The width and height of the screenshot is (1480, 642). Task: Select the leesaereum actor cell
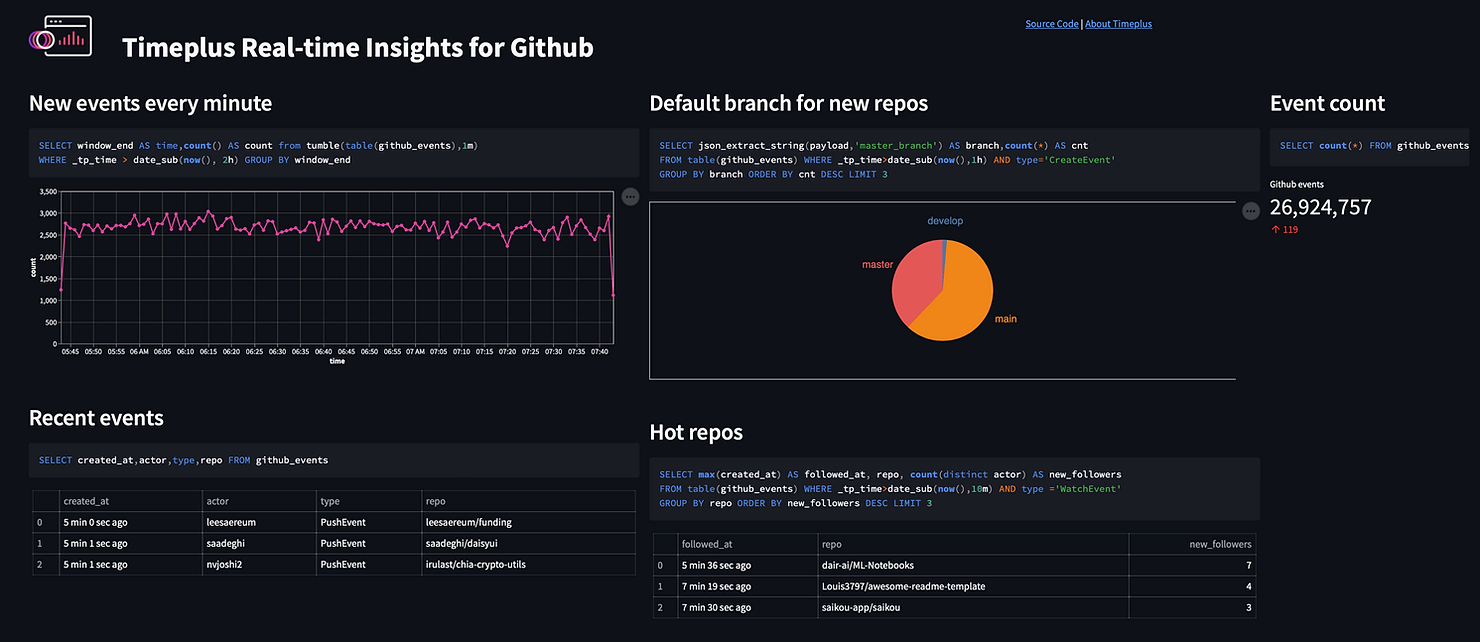click(x=258, y=521)
